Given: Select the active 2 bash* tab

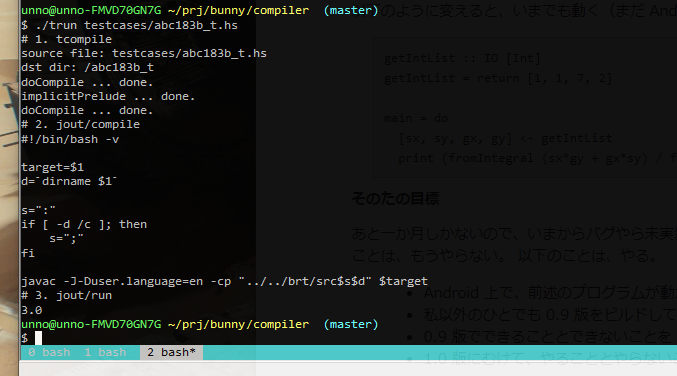Looking at the screenshot, I should (x=171, y=352).
